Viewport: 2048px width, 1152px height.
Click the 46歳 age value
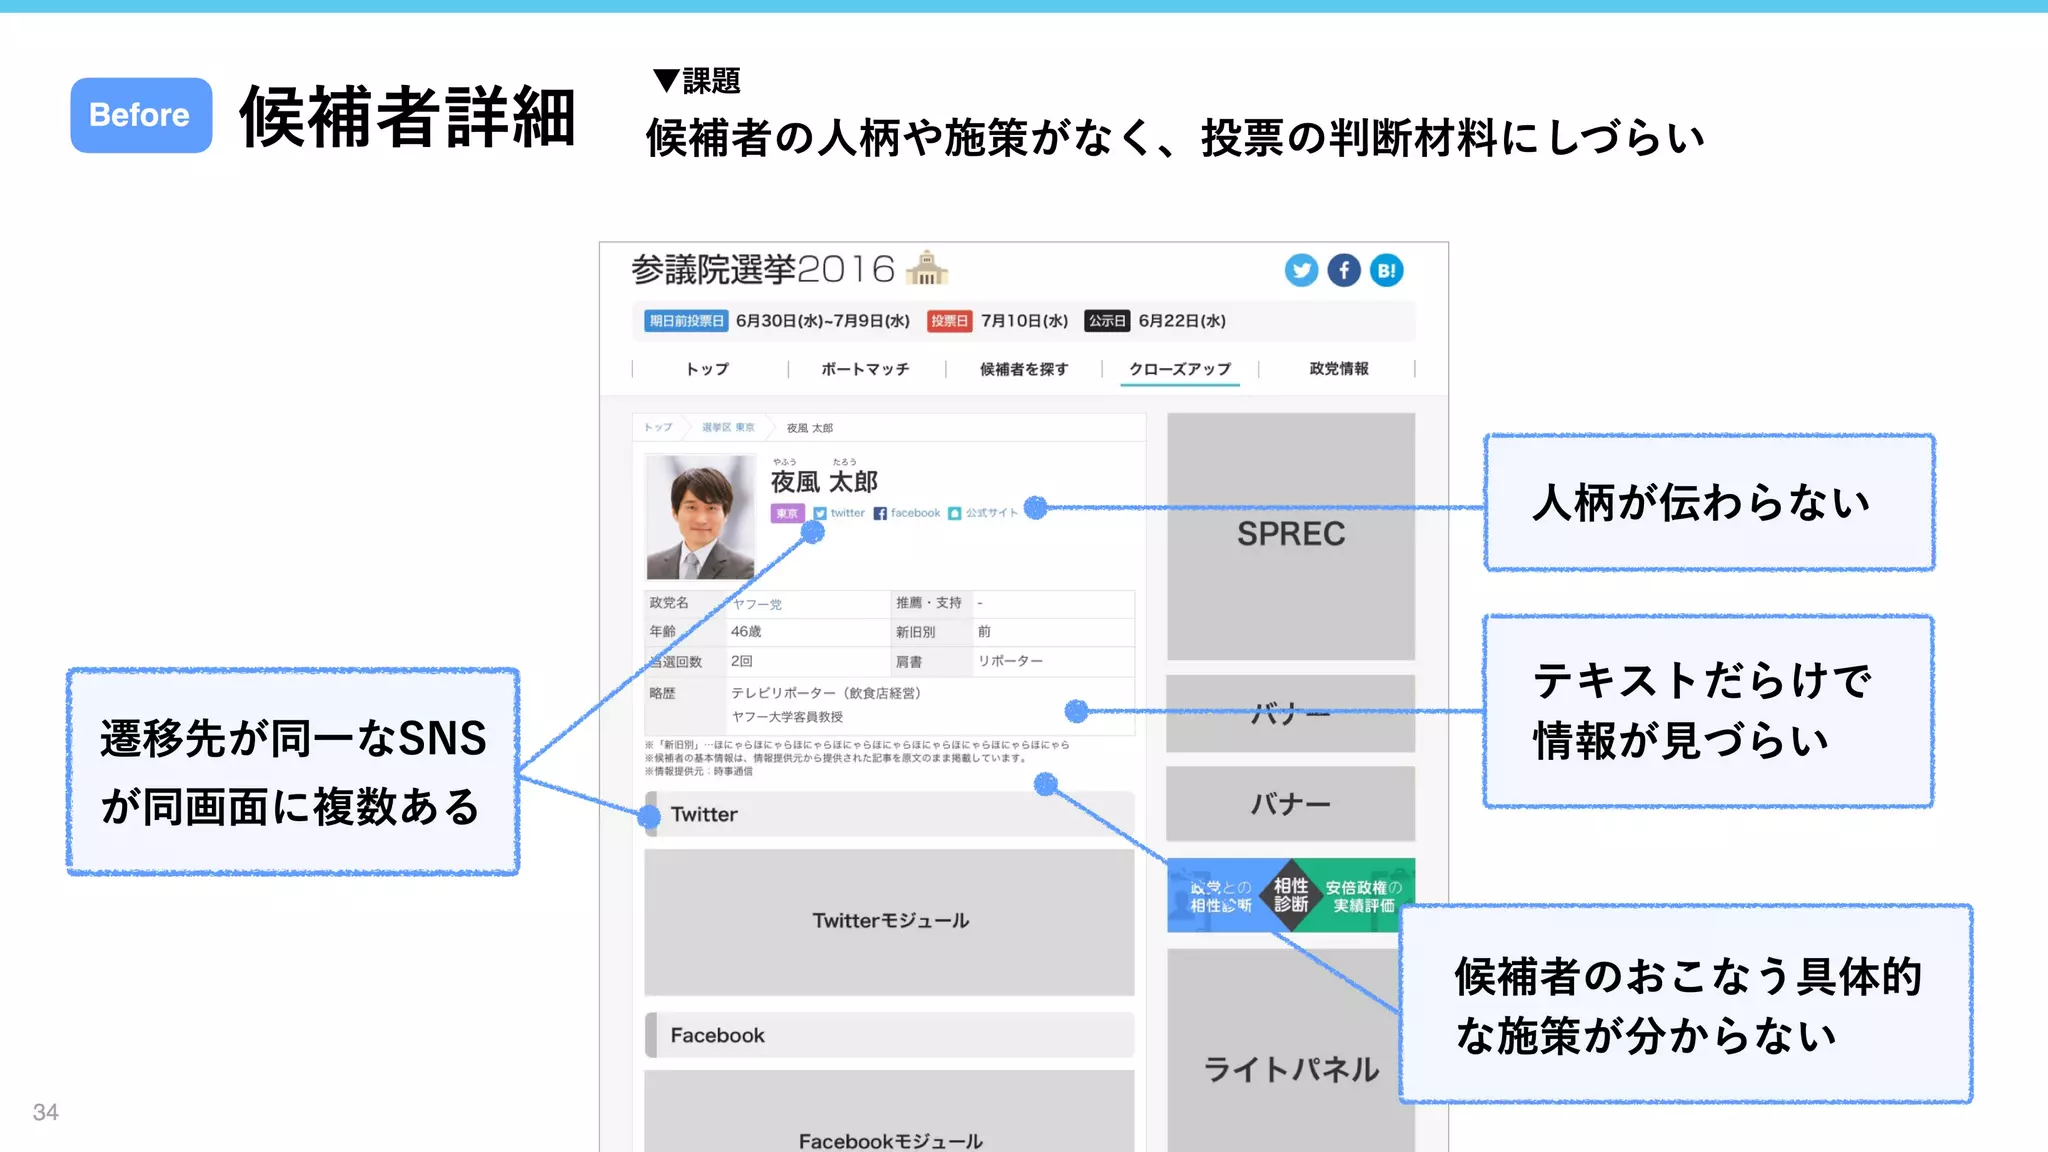[746, 632]
